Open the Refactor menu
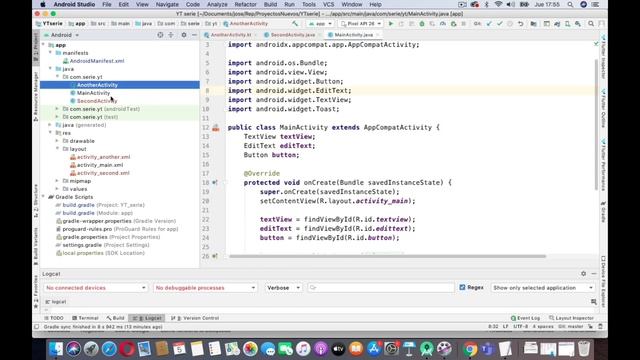The width and height of the screenshot is (640, 360). click(x=245, y=4)
